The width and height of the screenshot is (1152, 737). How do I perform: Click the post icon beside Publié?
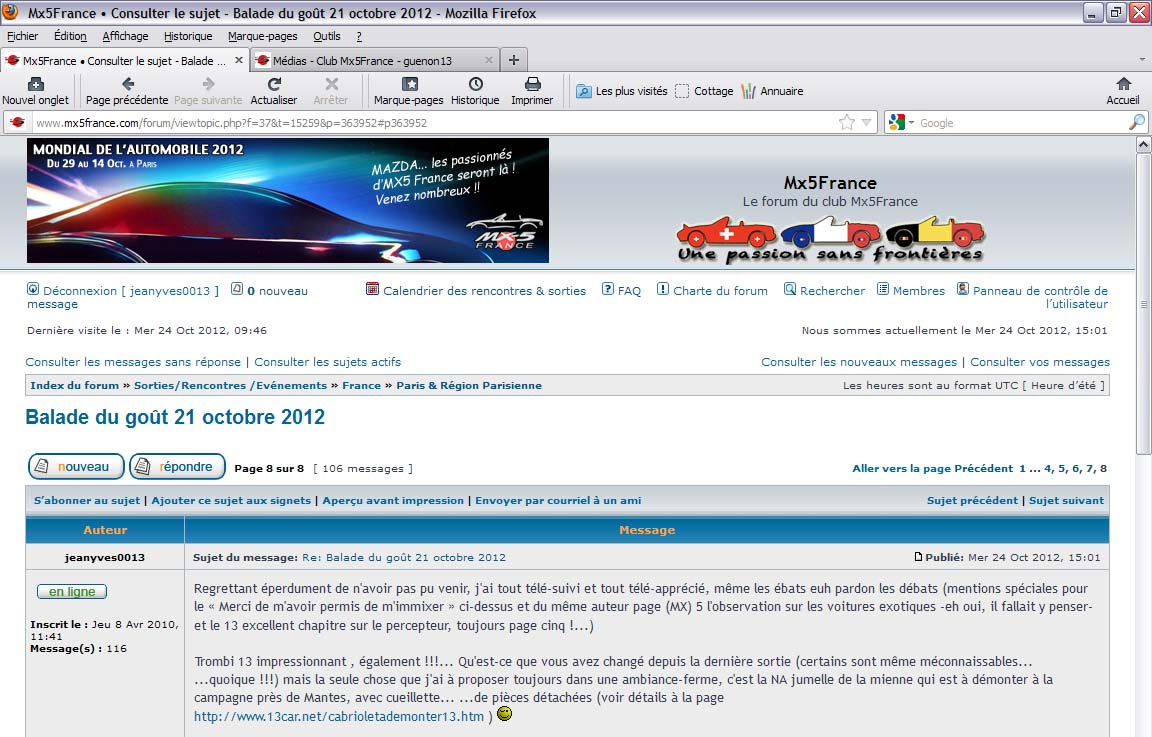tap(918, 557)
